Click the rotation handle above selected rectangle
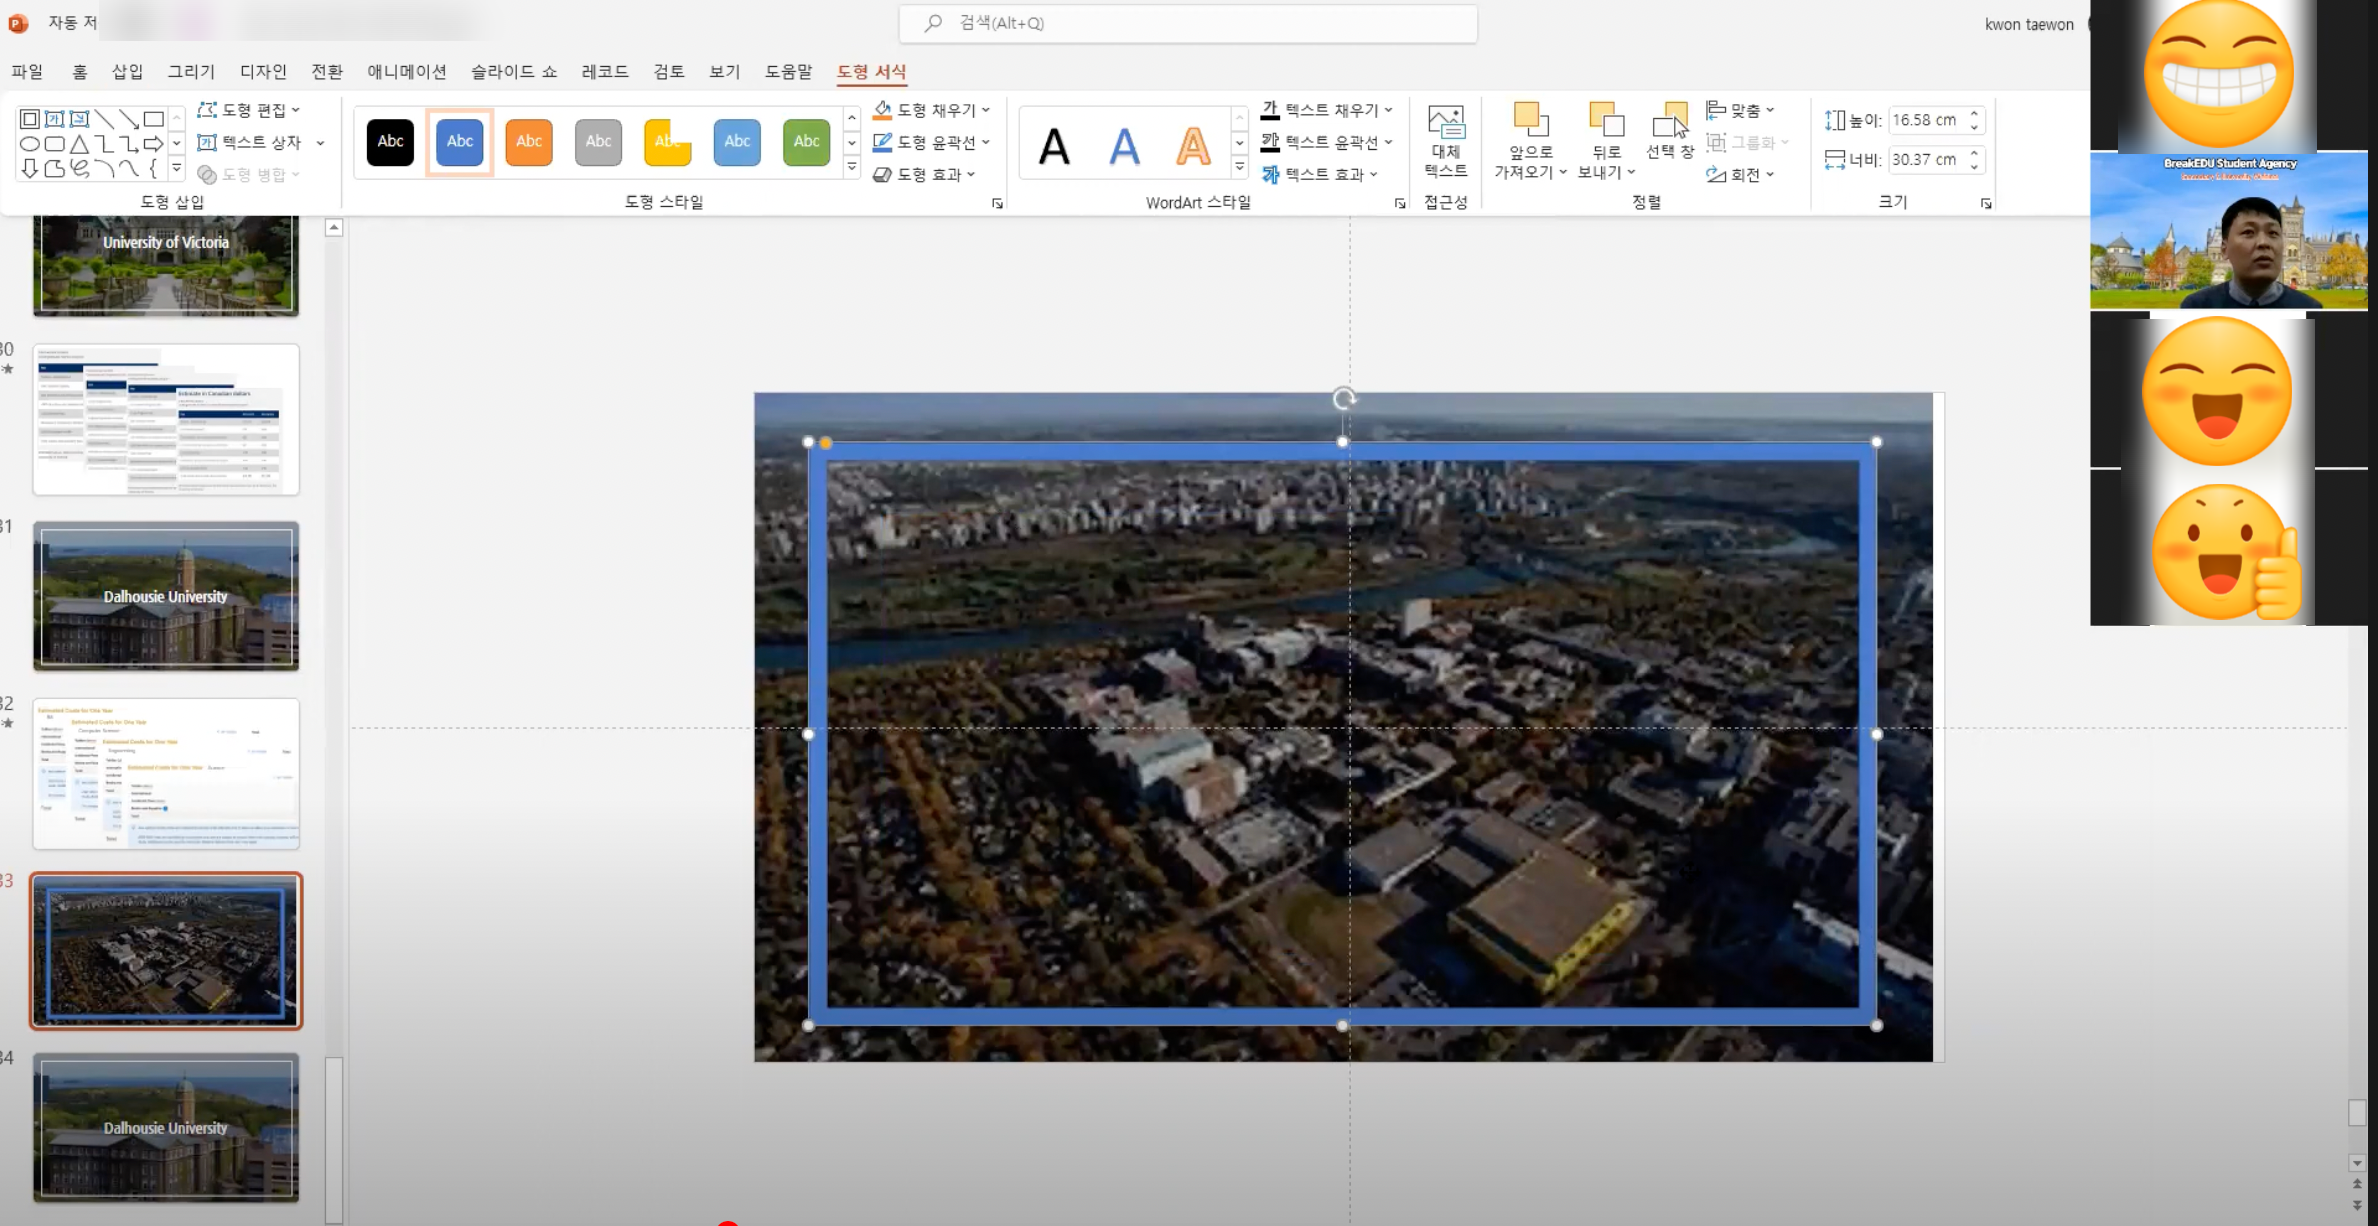Viewport: 2378px width, 1226px height. (x=1344, y=399)
